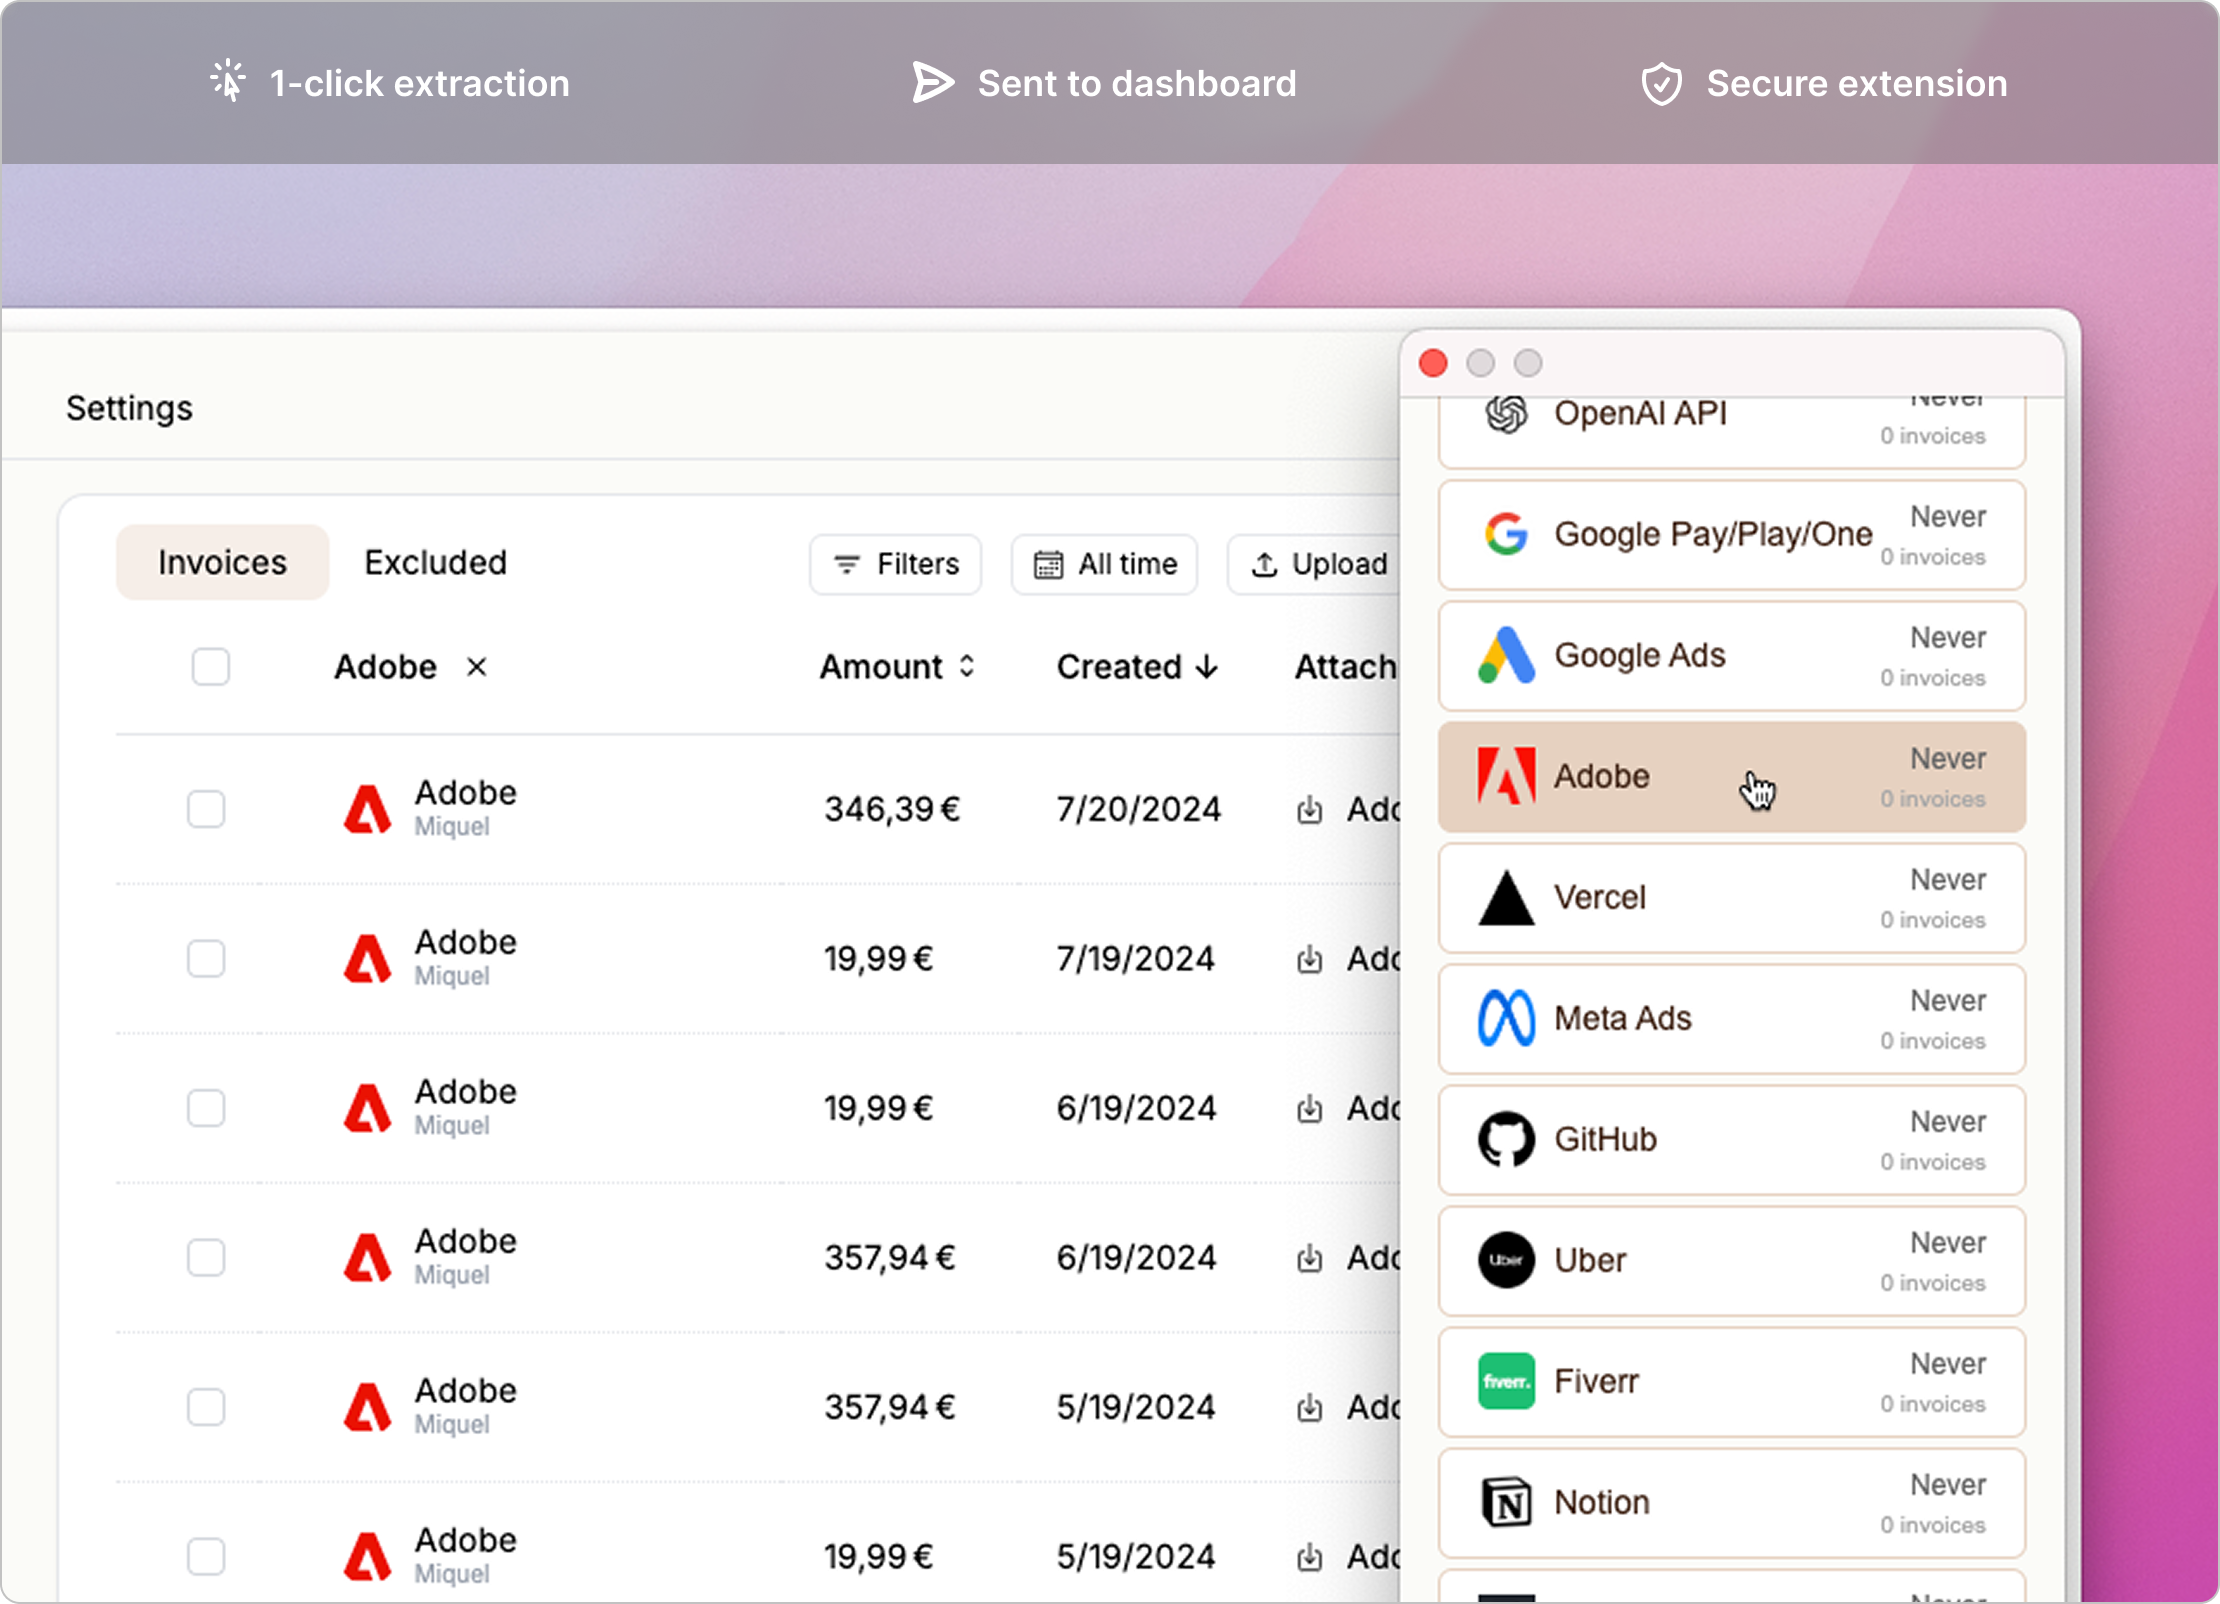Click the Vercel logo icon
The width and height of the screenshot is (2220, 1604).
click(x=1506, y=897)
